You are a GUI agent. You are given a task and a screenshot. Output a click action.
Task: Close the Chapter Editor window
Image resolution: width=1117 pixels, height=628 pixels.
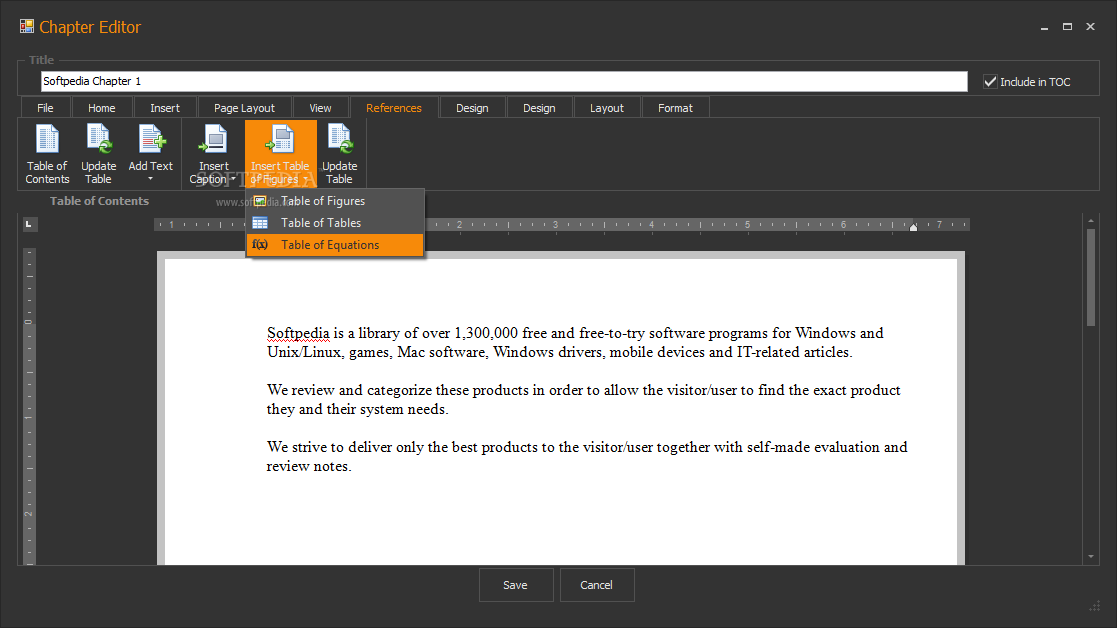pos(1090,26)
